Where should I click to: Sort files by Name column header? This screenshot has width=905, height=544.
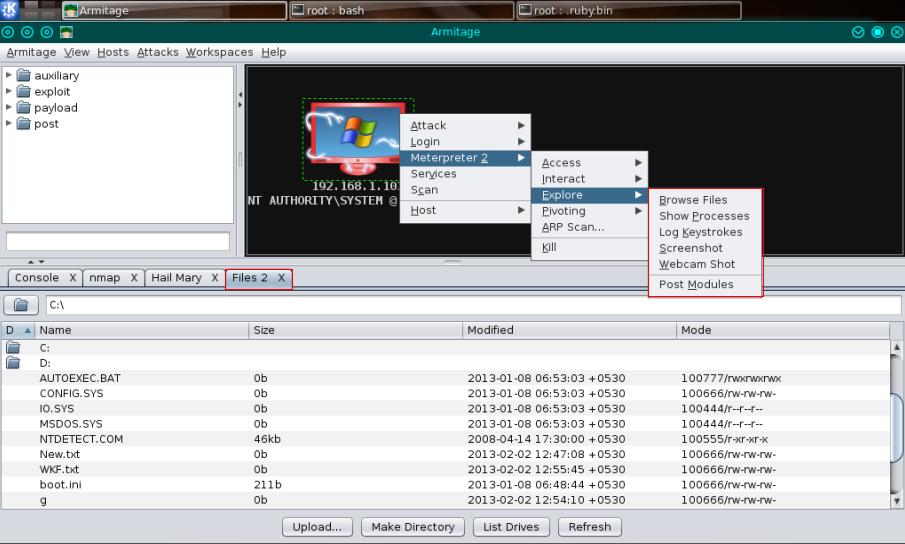[141, 330]
